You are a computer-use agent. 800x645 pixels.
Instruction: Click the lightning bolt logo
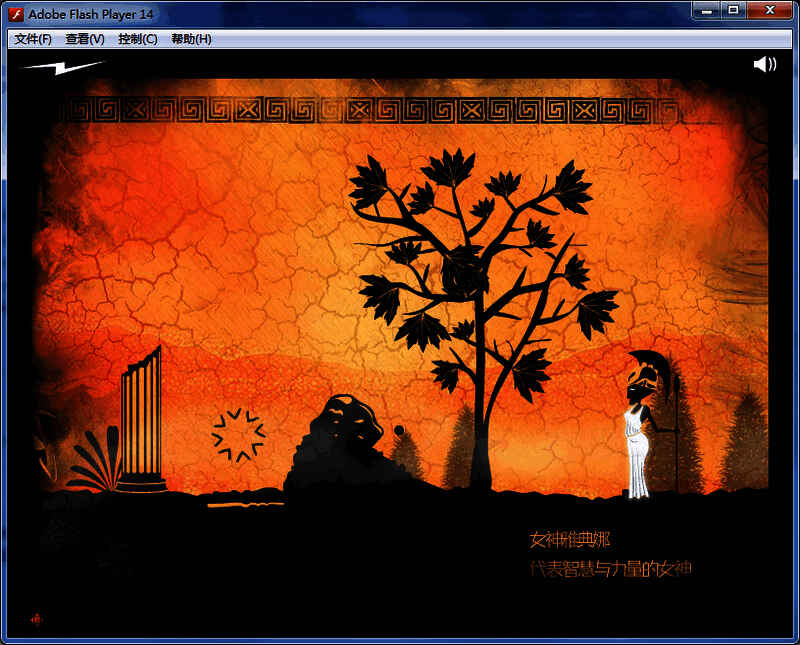[63, 67]
